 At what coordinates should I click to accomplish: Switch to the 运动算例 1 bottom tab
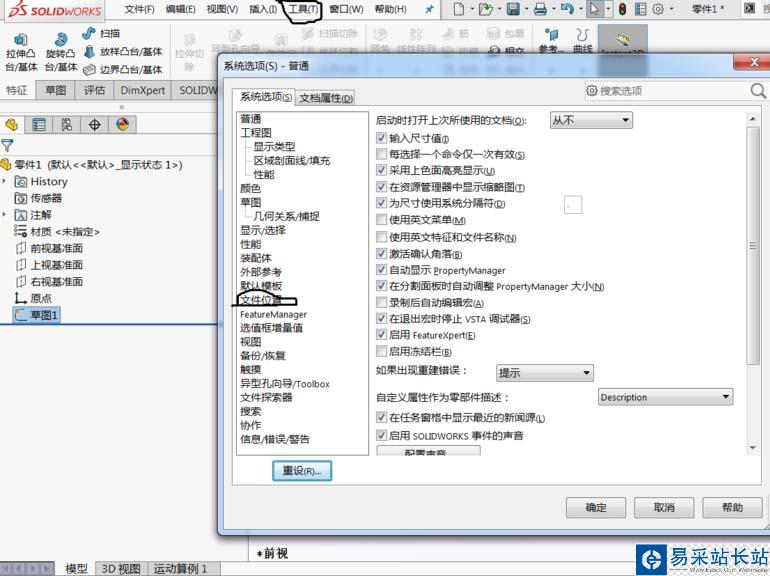point(180,569)
